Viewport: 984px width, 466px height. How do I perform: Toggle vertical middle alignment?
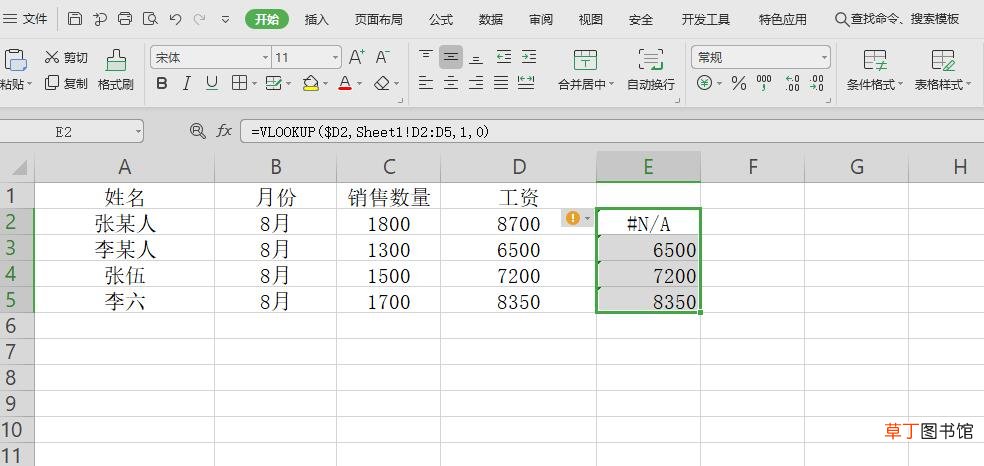451,57
